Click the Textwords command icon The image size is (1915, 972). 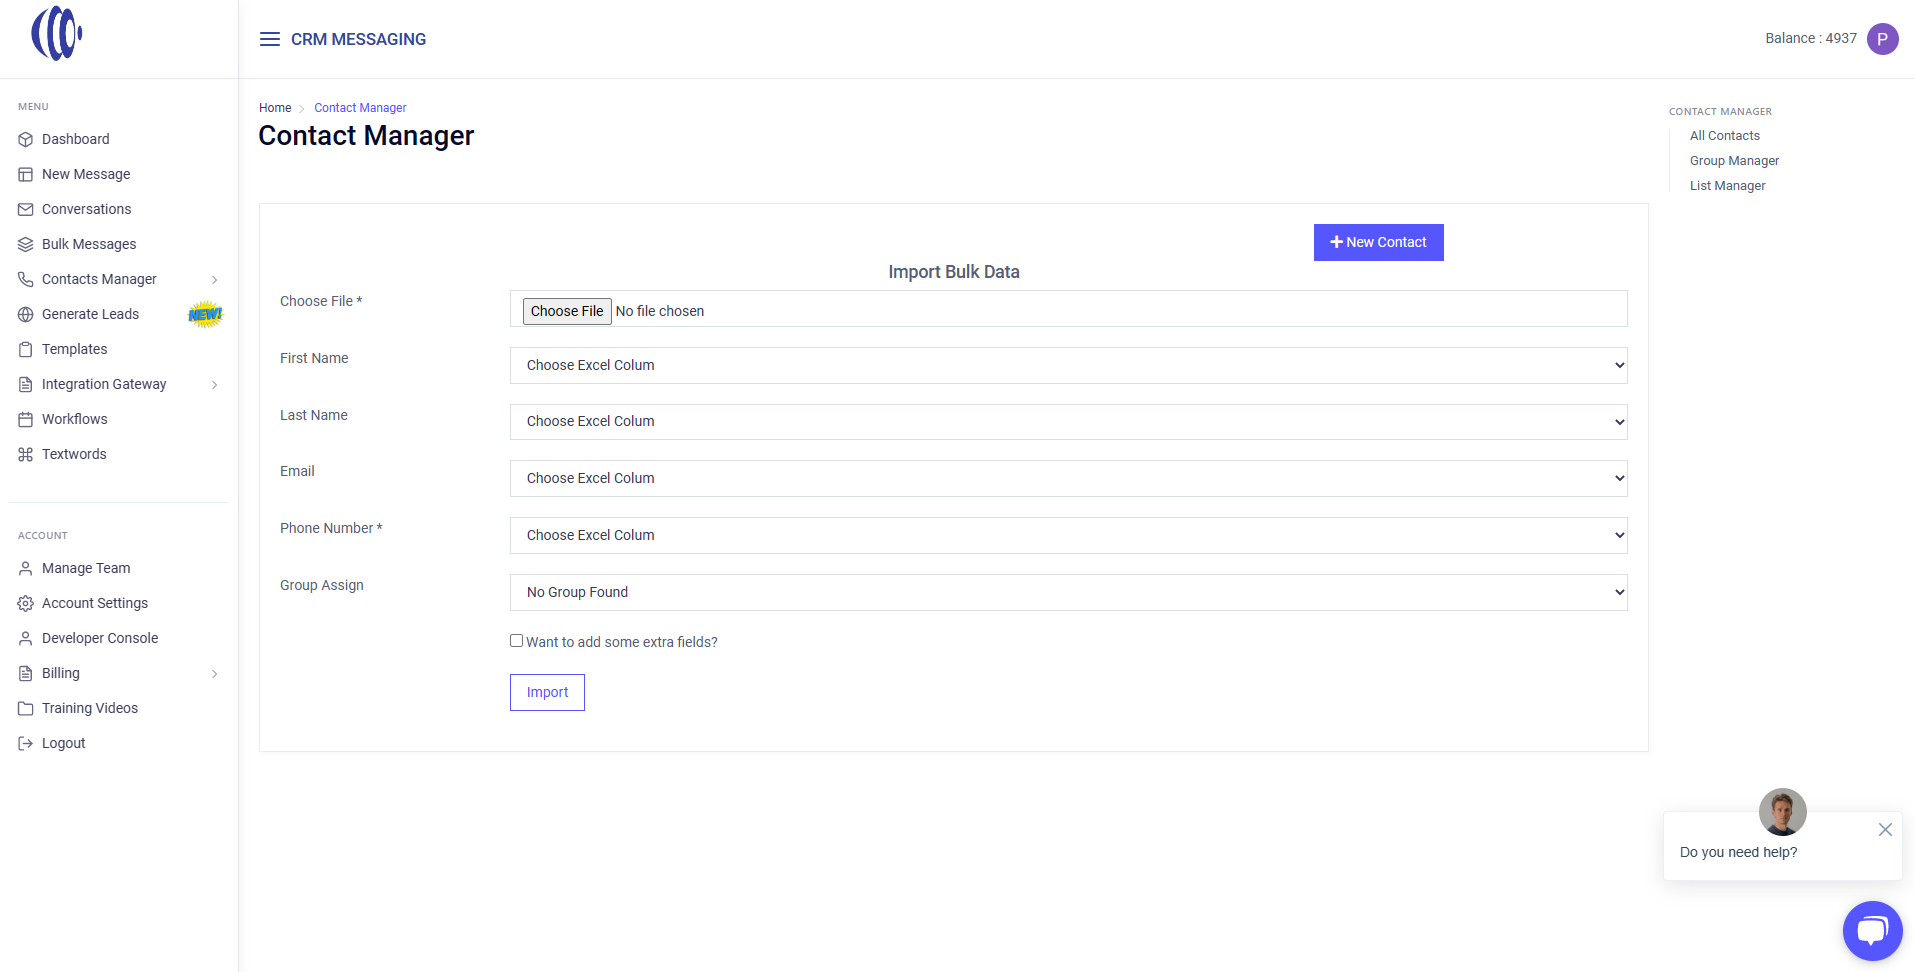[x=26, y=455]
